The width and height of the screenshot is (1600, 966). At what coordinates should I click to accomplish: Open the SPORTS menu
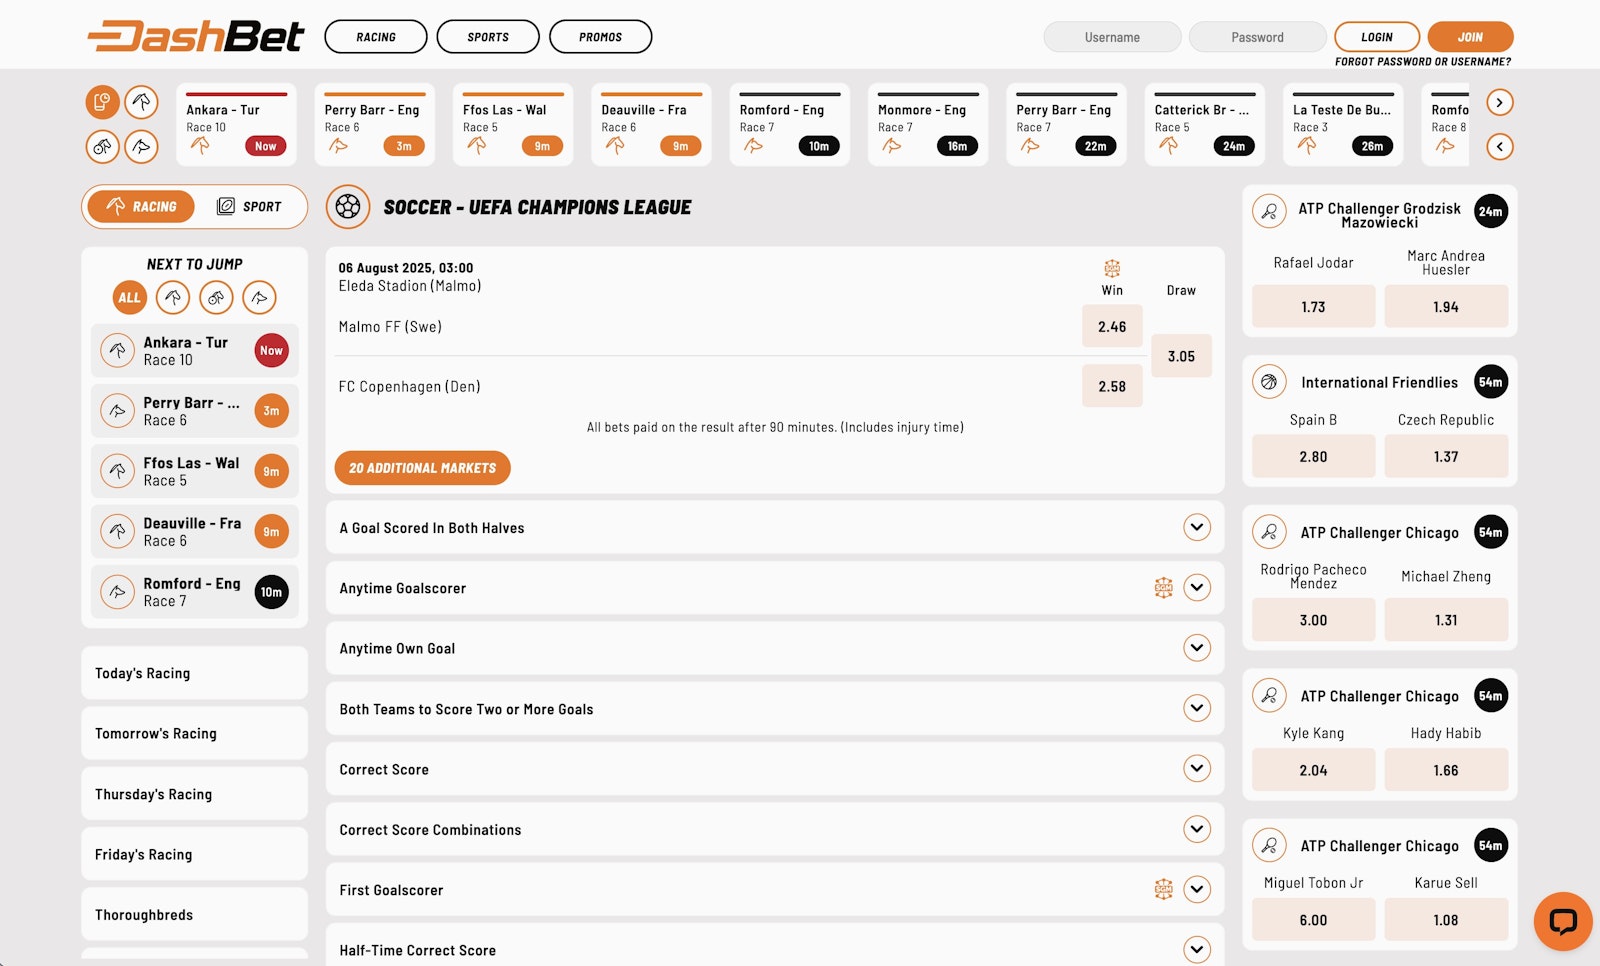(487, 36)
